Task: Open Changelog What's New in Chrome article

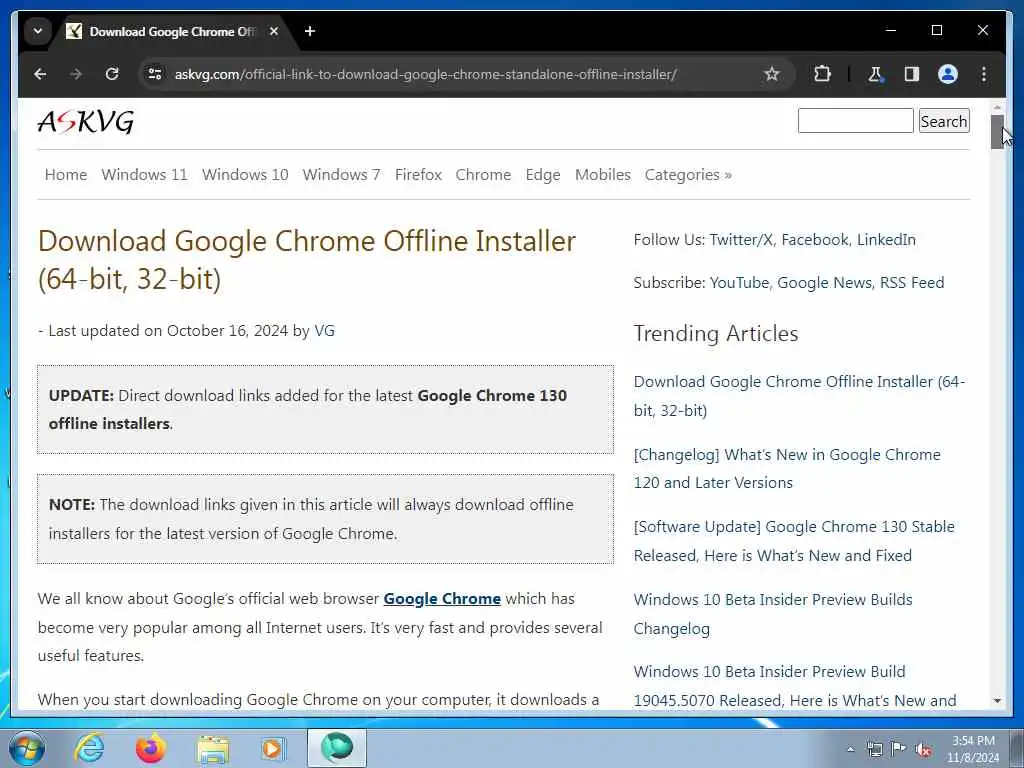Action: click(787, 468)
